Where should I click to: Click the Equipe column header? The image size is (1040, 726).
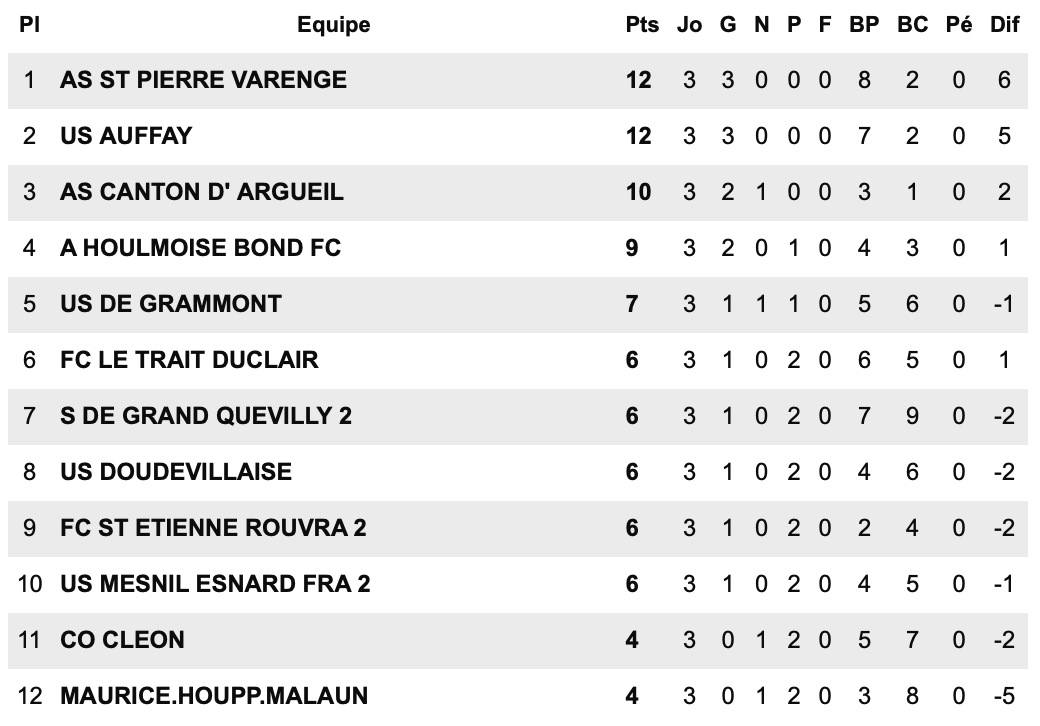tap(333, 25)
